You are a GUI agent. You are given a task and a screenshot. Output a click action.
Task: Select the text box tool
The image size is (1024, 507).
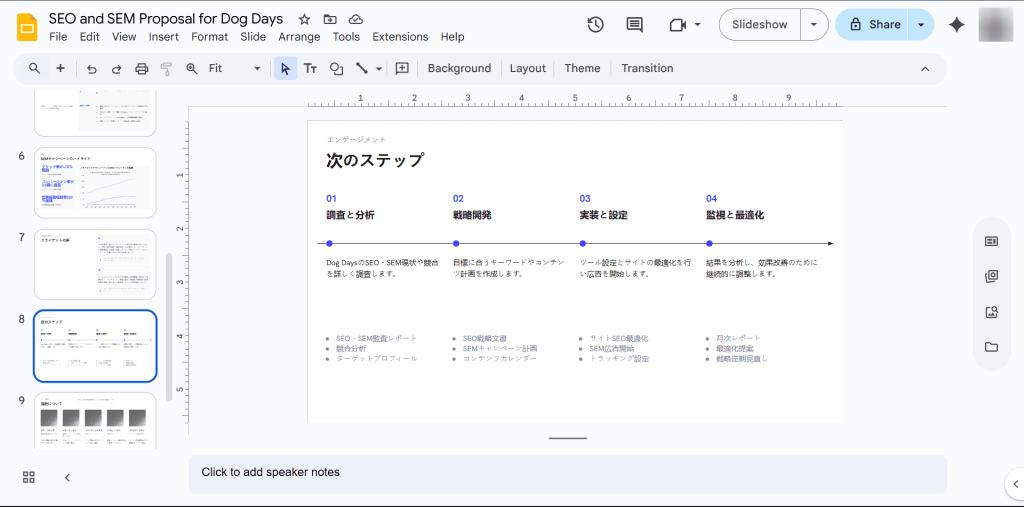[310, 68]
